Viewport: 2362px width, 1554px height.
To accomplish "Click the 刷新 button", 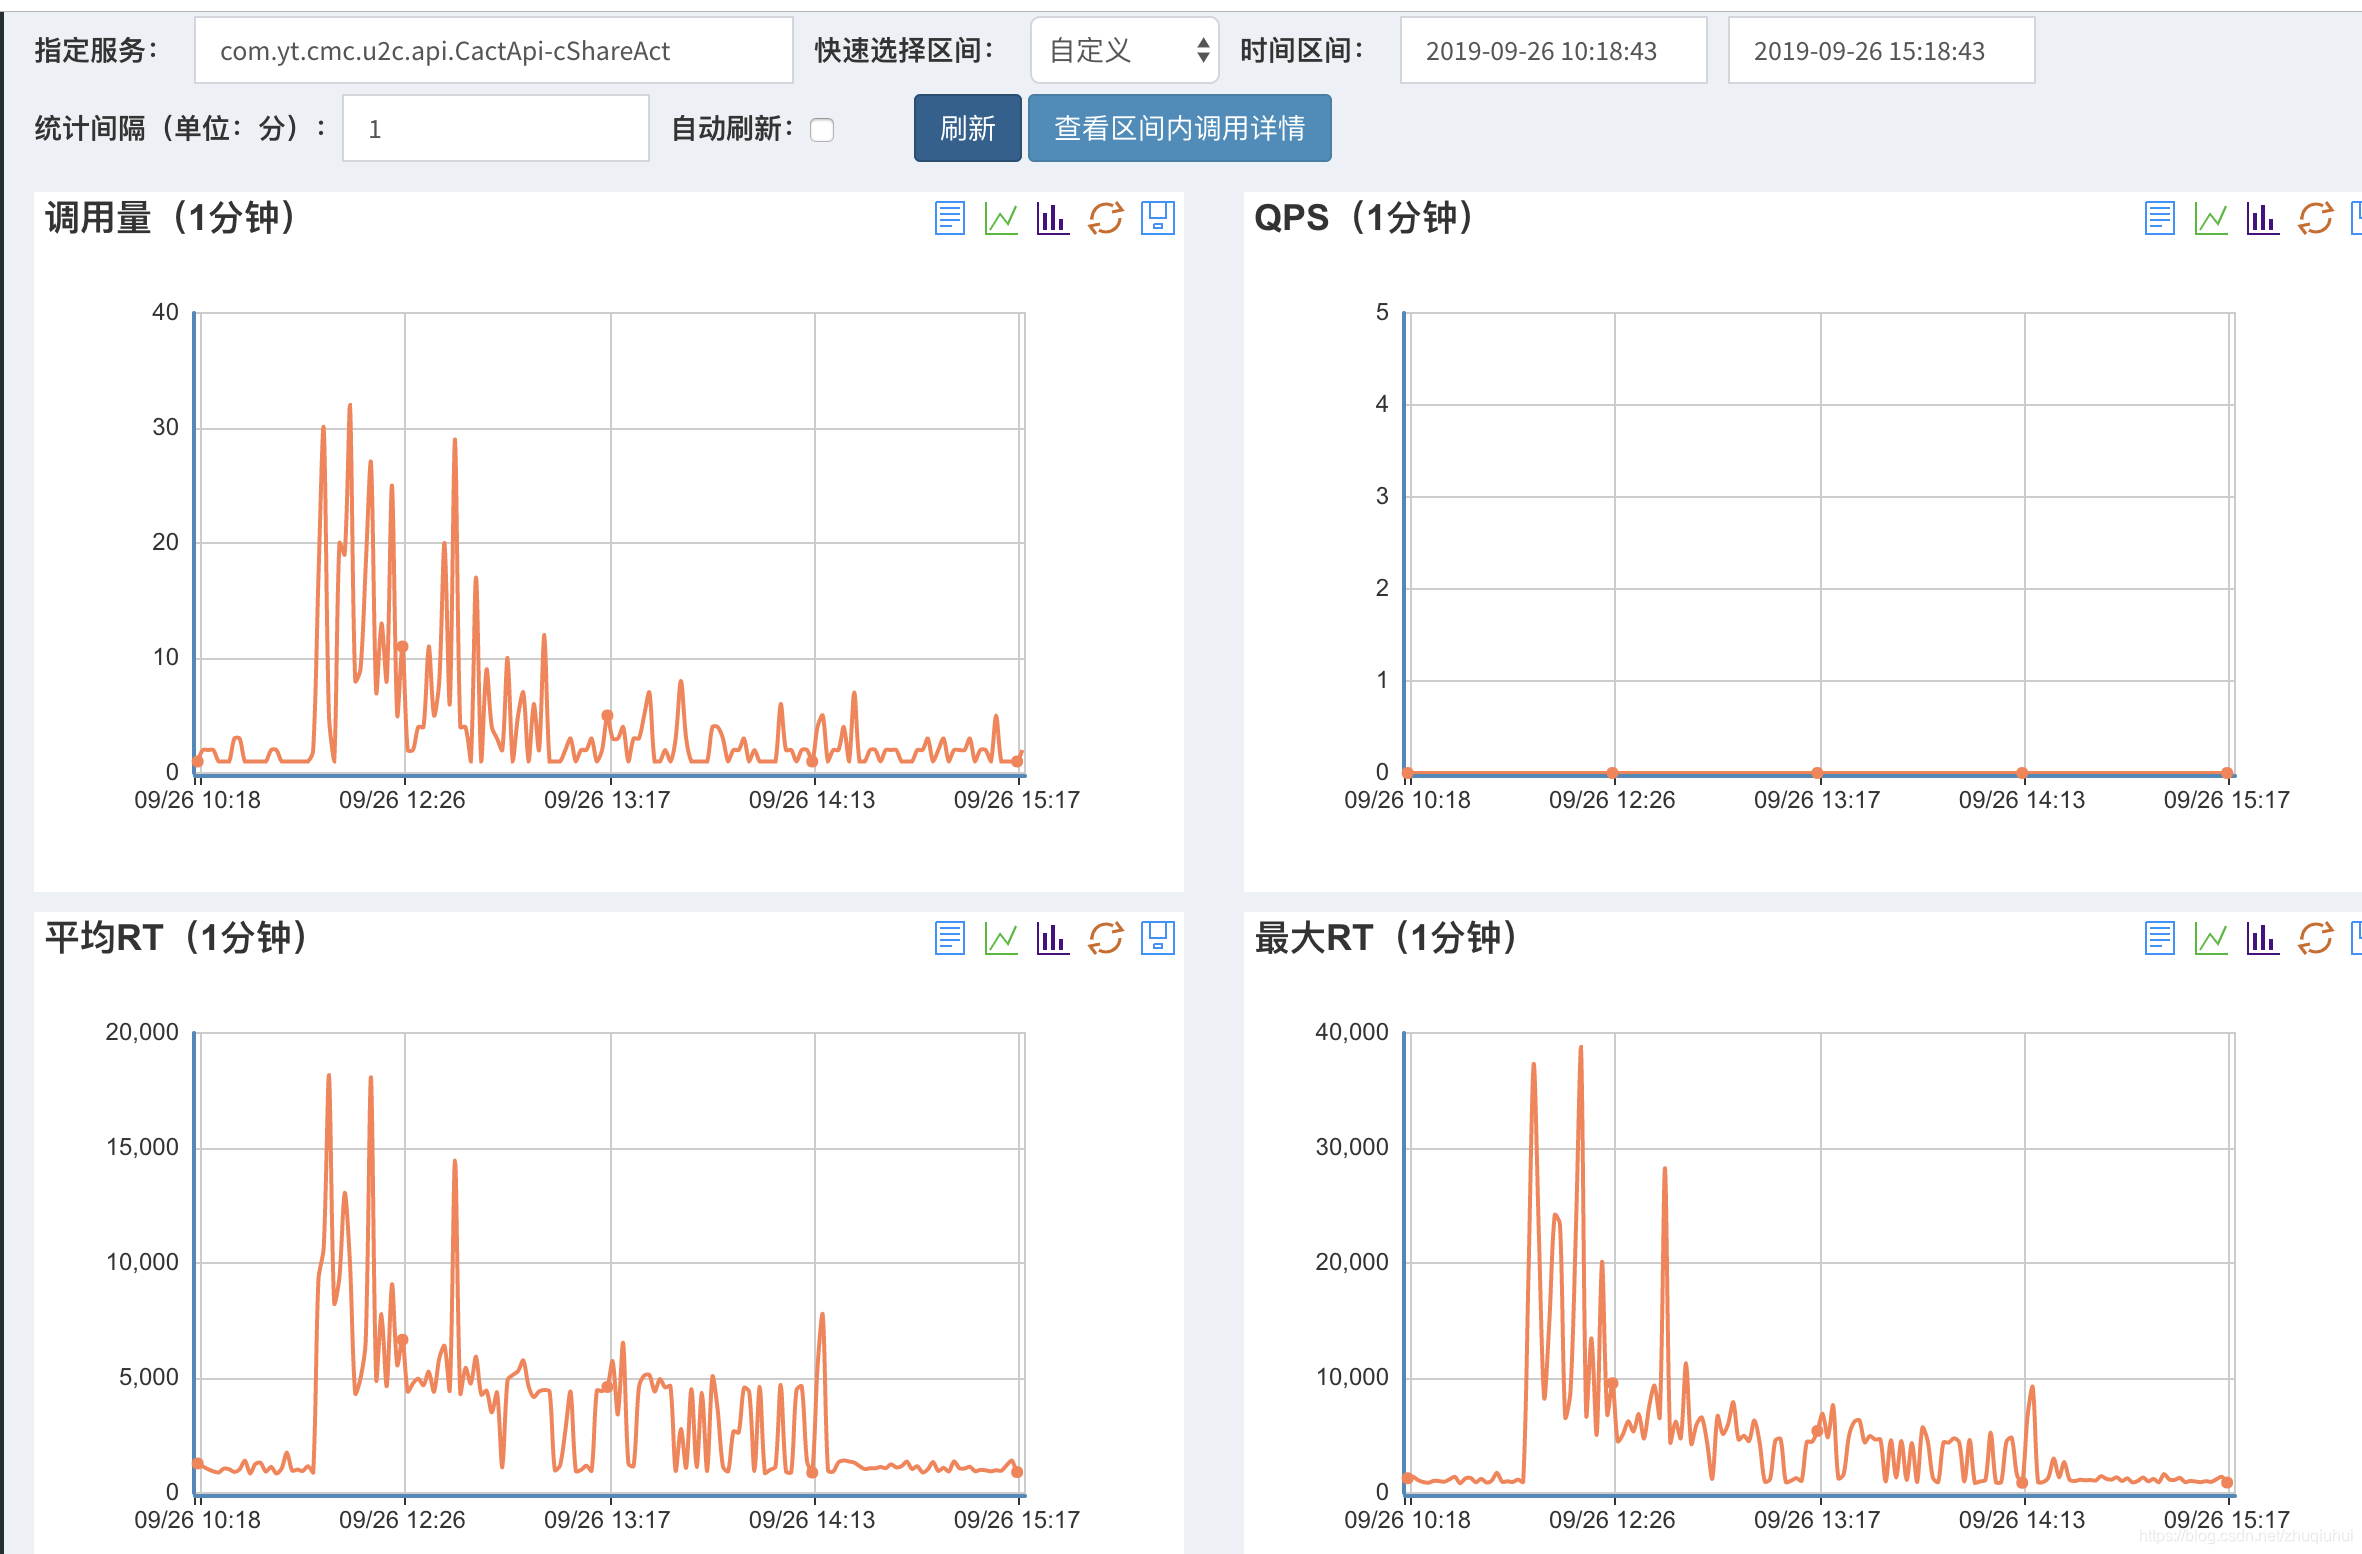I will point(967,128).
